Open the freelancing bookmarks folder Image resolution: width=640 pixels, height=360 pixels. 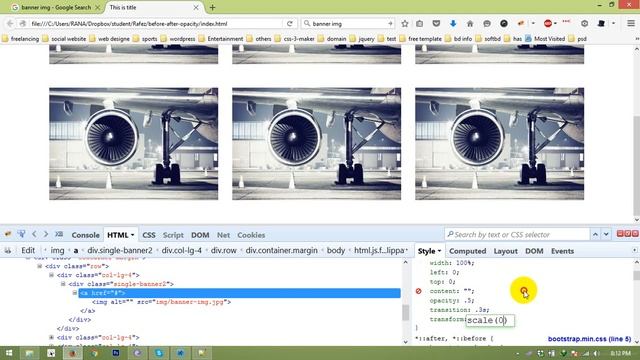(x=20, y=39)
